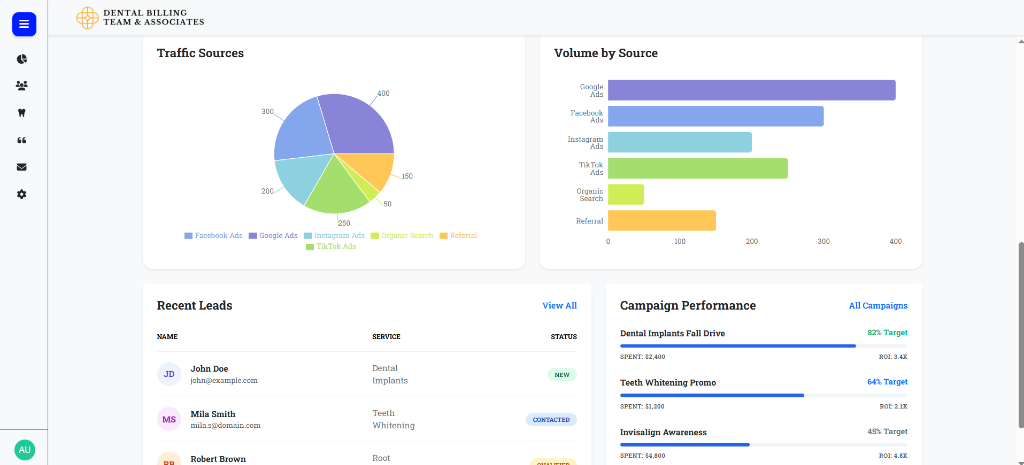
Task: Click the SPENT: $2,400 value
Action: click(642, 357)
